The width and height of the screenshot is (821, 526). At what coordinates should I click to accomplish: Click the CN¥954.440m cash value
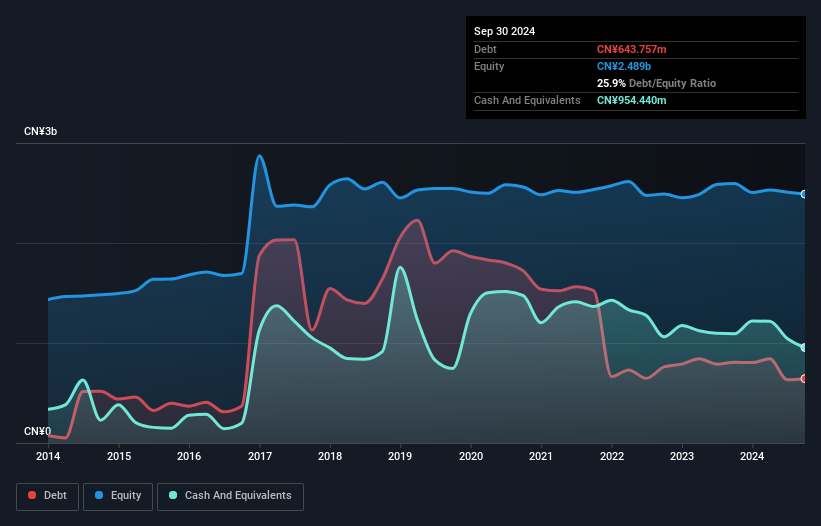click(x=631, y=100)
